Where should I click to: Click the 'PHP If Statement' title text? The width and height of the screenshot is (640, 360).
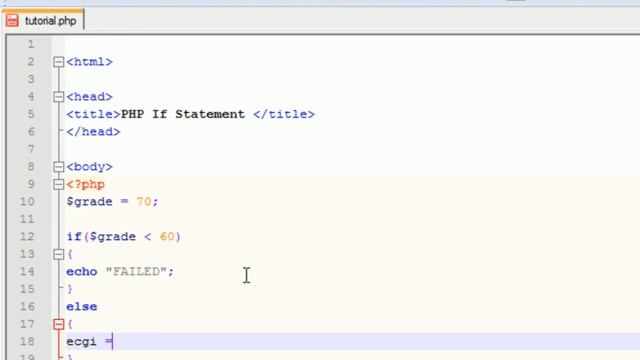(x=183, y=114)
